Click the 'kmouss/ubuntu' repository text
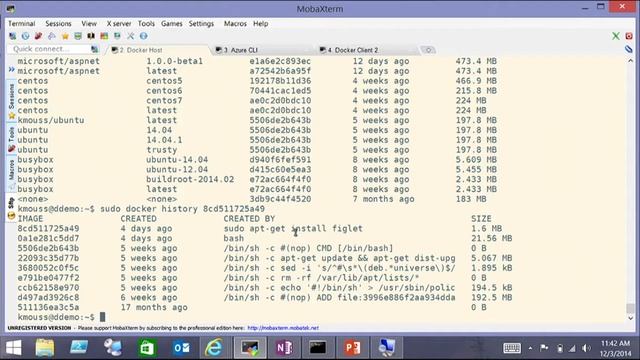This screenshot has height=360, width=640. (x=51, y=120)
